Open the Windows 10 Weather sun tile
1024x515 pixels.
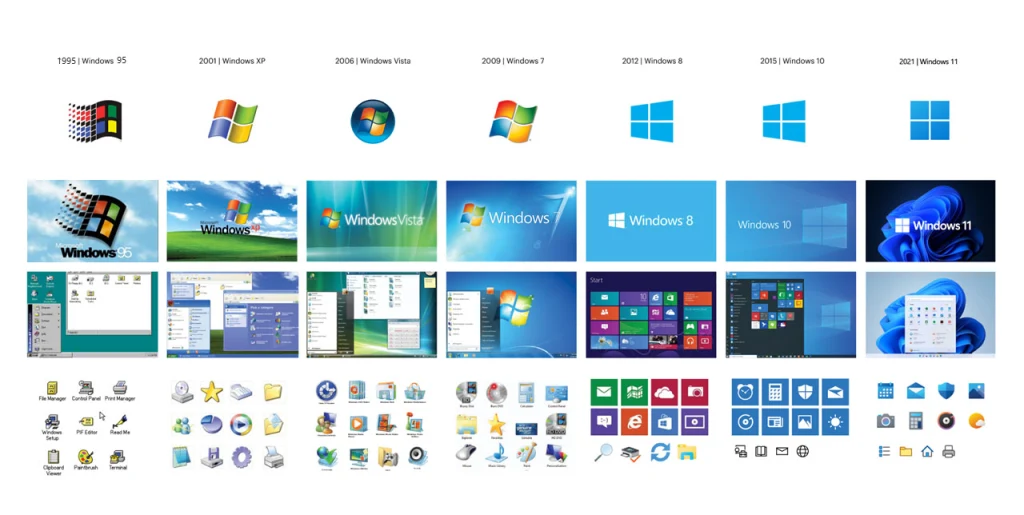click(x=835, y=422)
